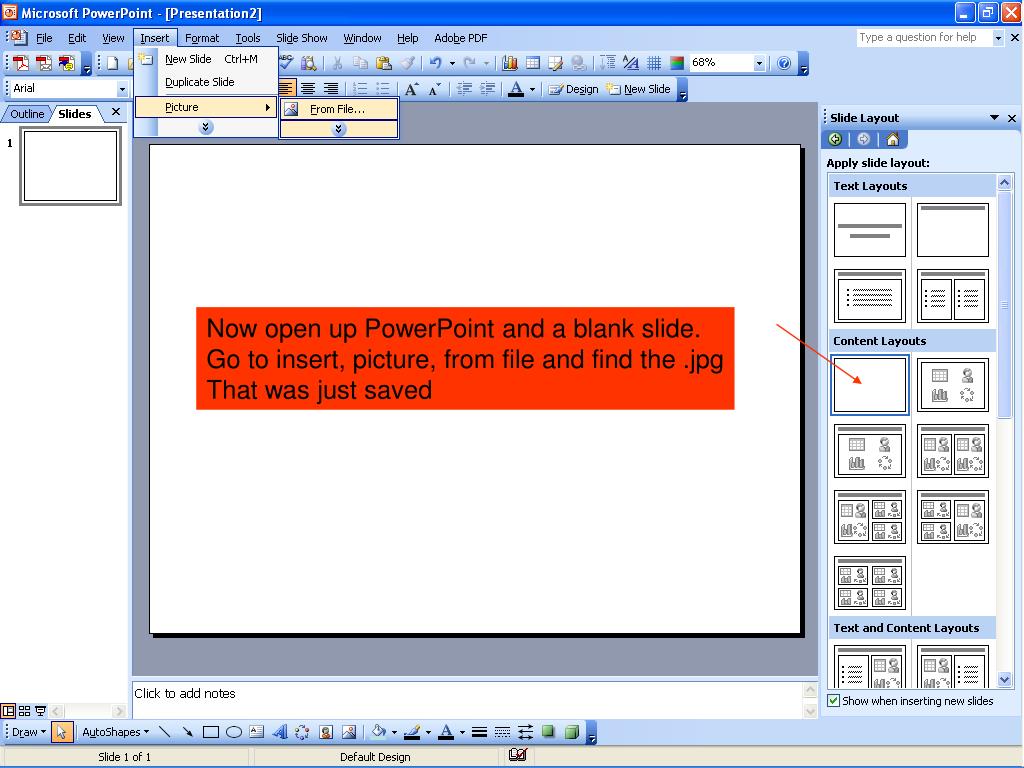Click the Slide Layout pane Home icon
Screen dimensions: 1024x768
(x=893, y=139)
